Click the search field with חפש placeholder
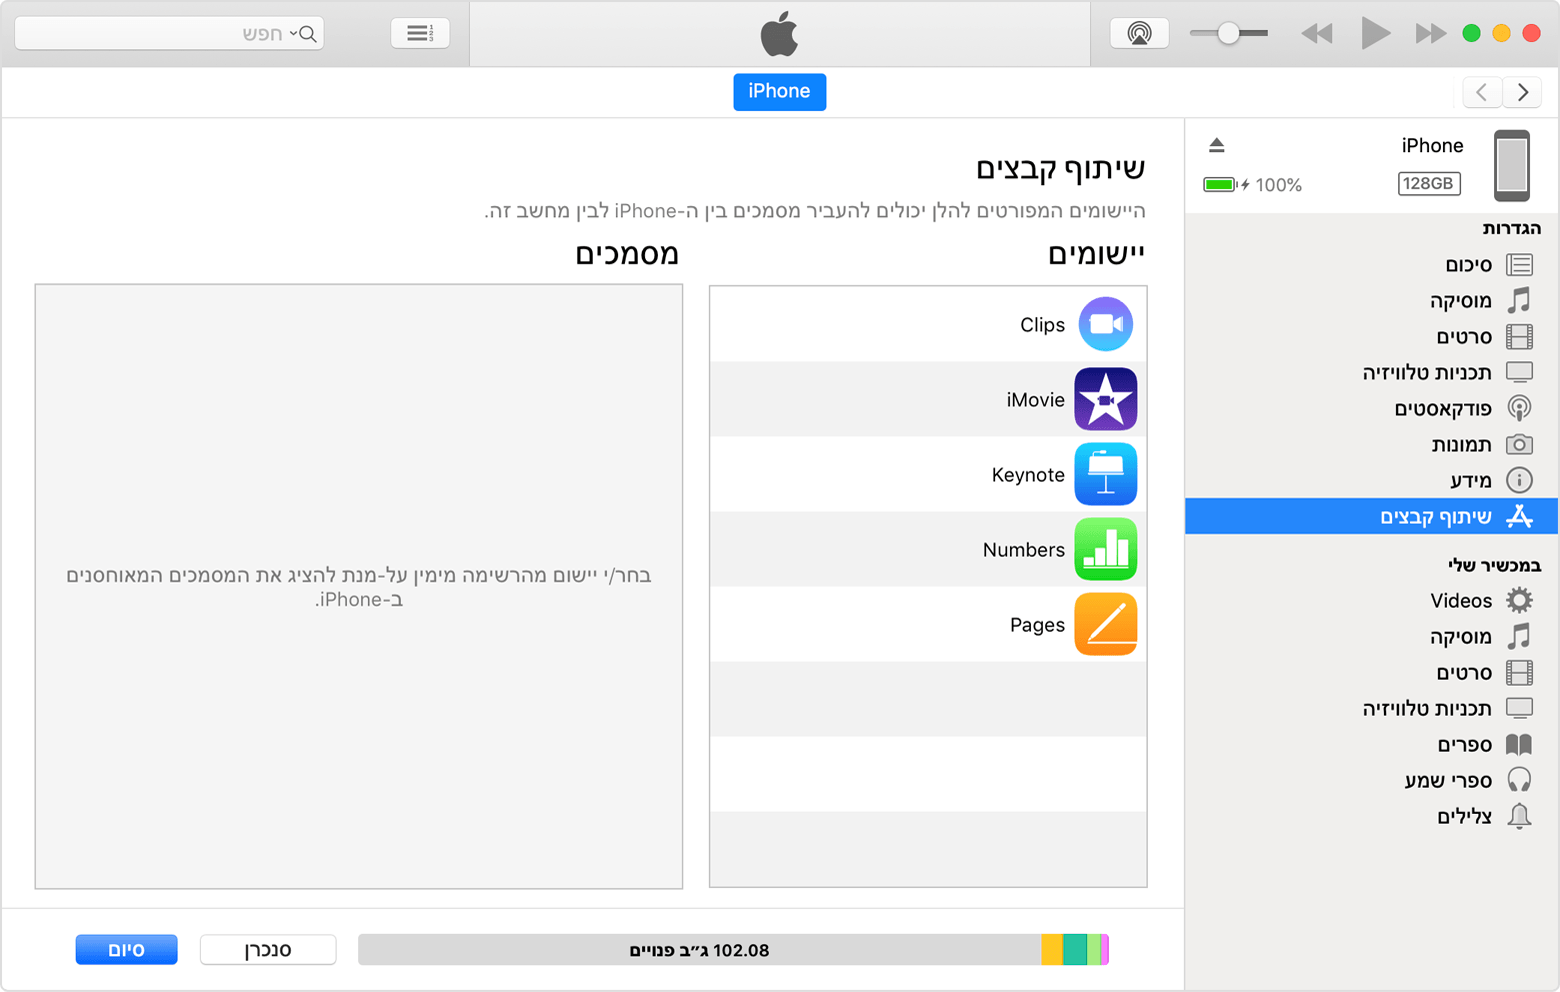 tap(169, 33)
